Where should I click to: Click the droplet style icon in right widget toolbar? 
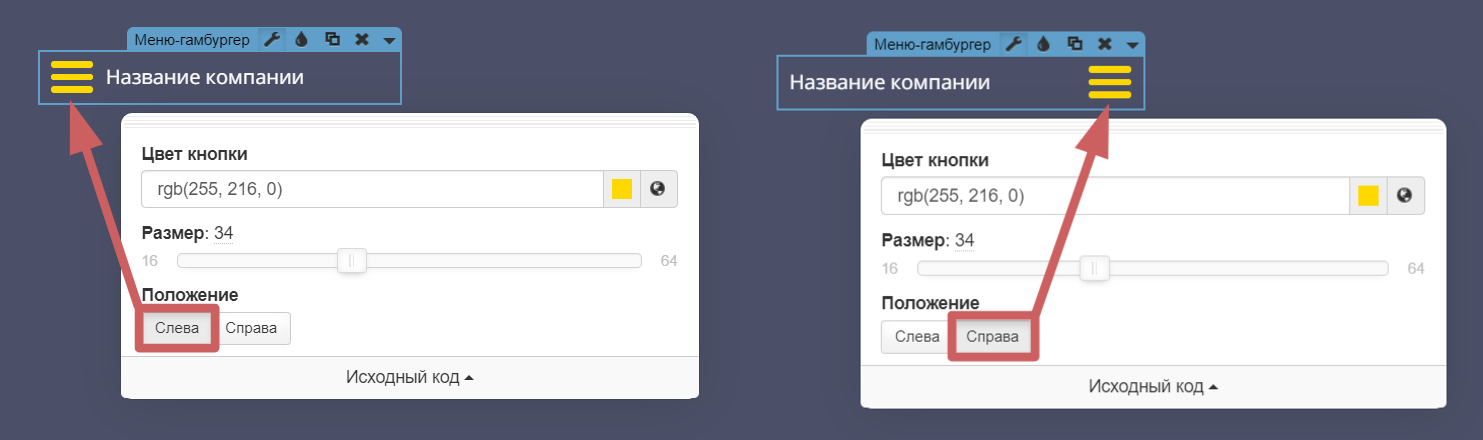pos(1043,44)
